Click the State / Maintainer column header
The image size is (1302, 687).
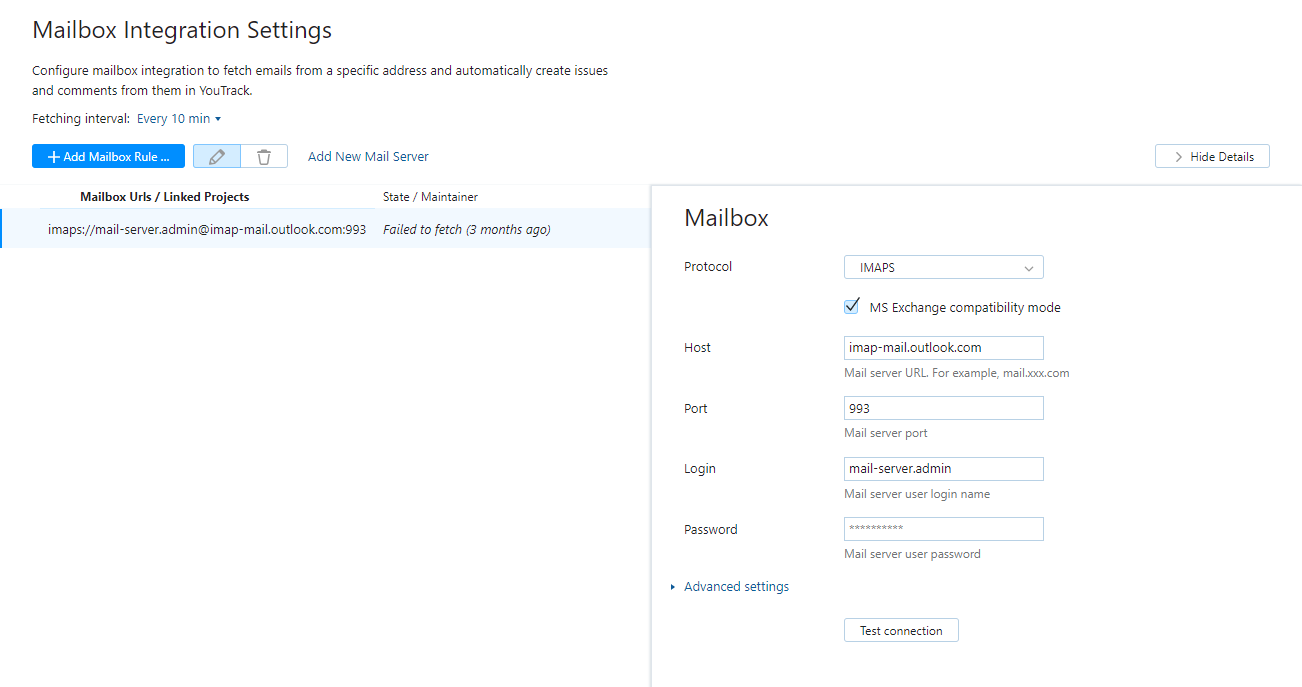(430, 196)
